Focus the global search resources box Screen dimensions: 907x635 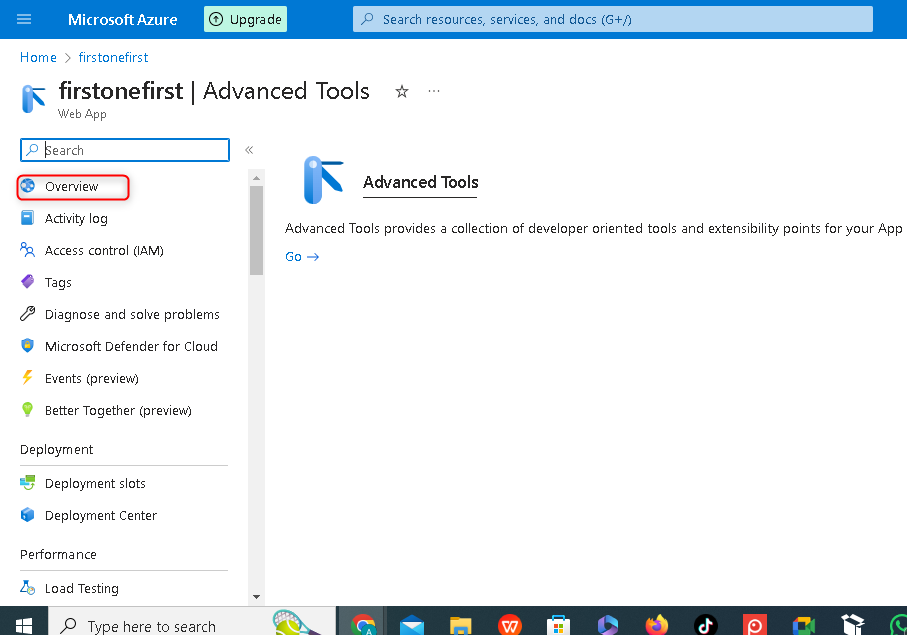tap(613, 19)
